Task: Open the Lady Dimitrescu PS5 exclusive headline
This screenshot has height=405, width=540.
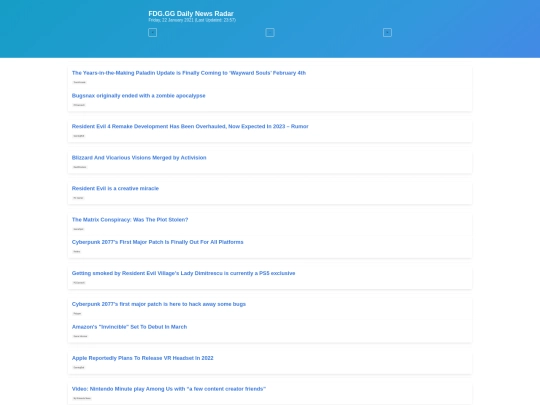Action: (184, 273)
